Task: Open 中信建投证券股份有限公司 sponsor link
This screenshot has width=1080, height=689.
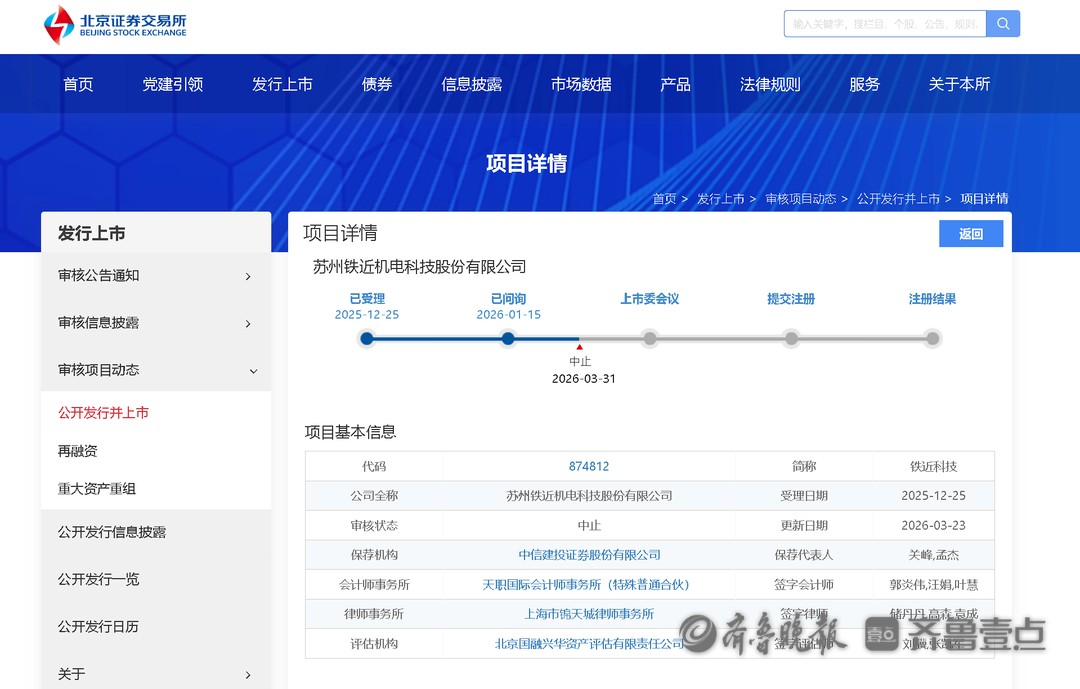Action: pos(589,555)
